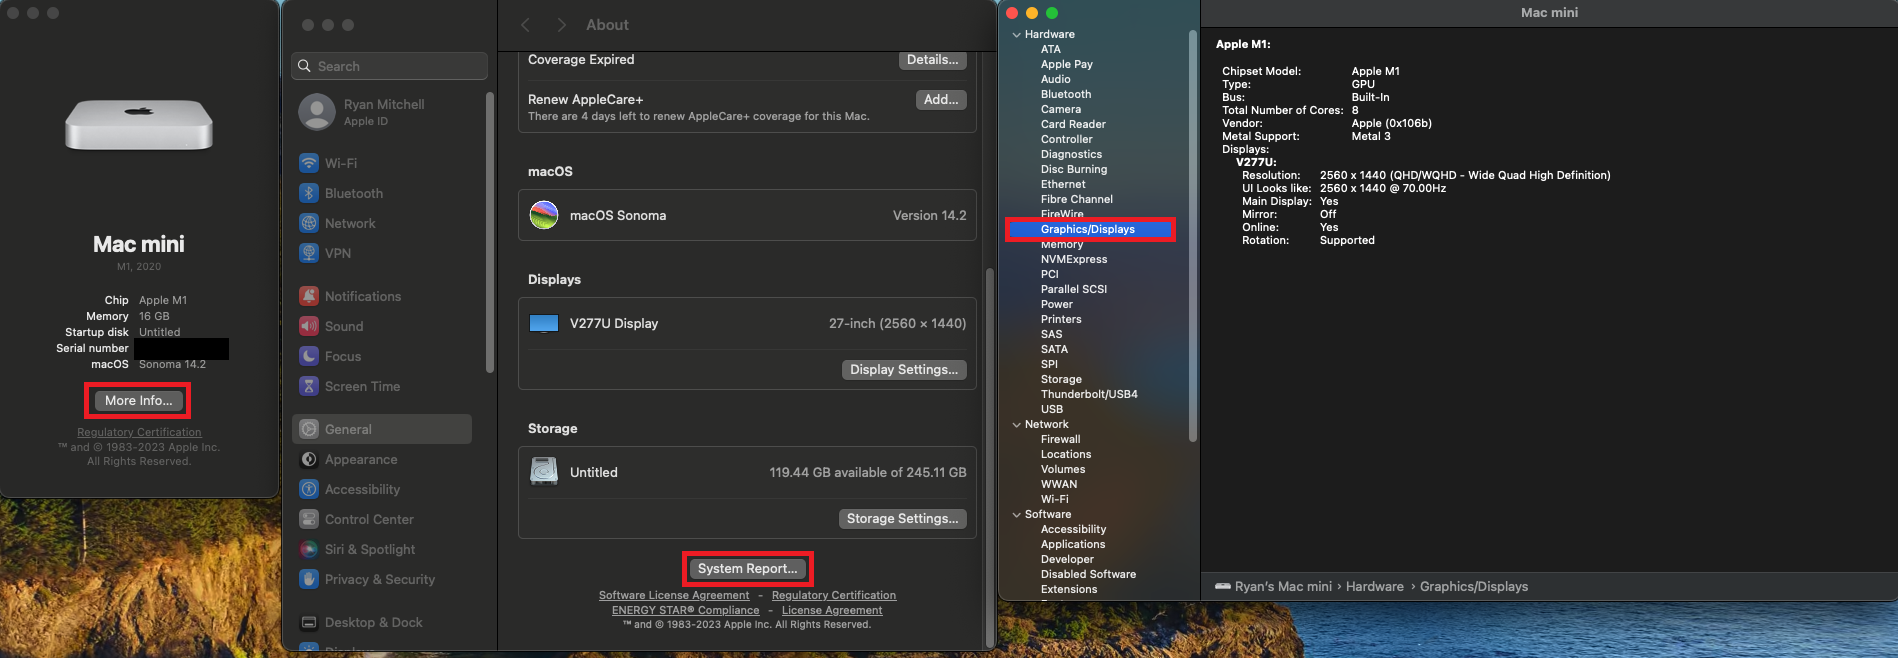Collapse the Network section in System Report
The height and width of the screenshot is (658, 1898).
(1017, 425)
